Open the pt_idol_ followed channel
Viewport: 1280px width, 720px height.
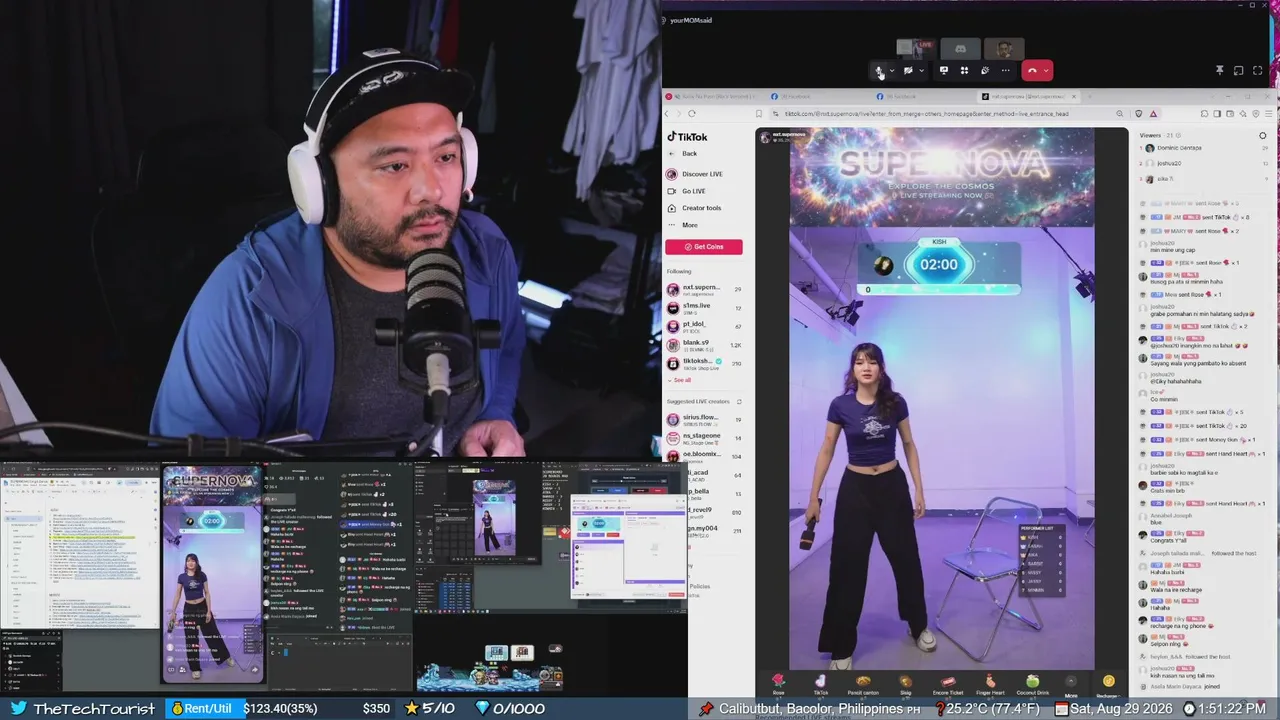[704, 327]
